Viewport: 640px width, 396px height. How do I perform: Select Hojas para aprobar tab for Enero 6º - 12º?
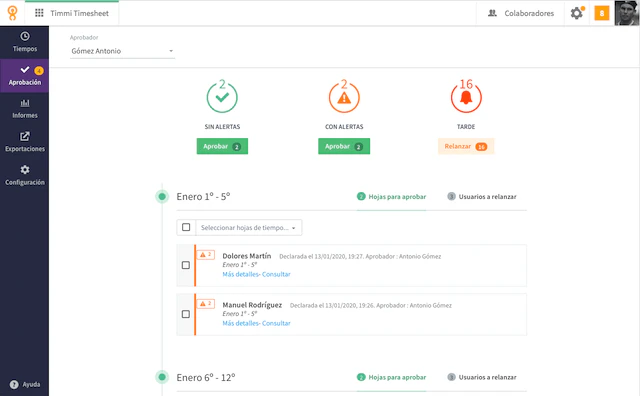(391, 377)
